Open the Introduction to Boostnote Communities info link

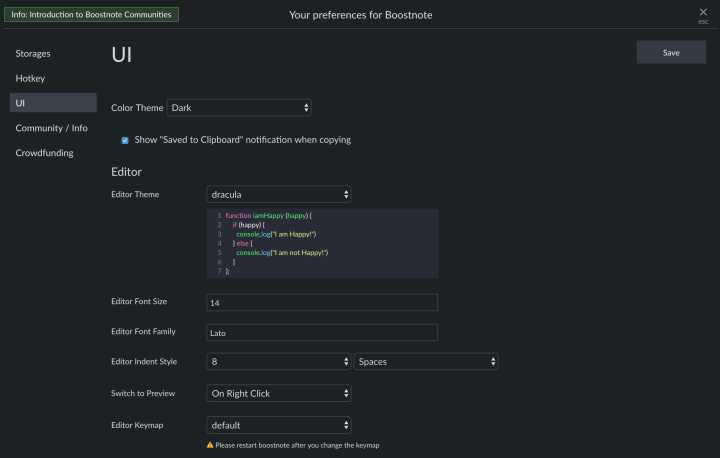(x=92, y=15)
